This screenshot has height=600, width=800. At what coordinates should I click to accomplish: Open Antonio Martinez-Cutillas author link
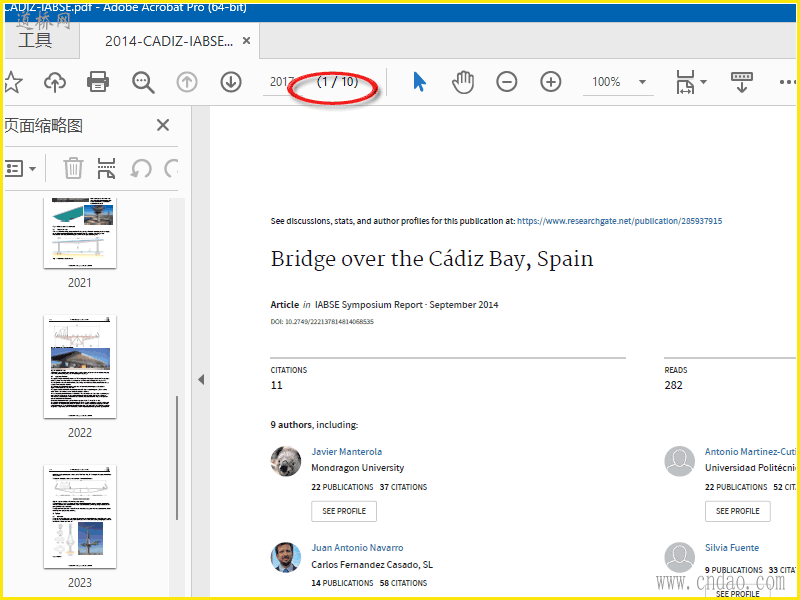[750, 452]
